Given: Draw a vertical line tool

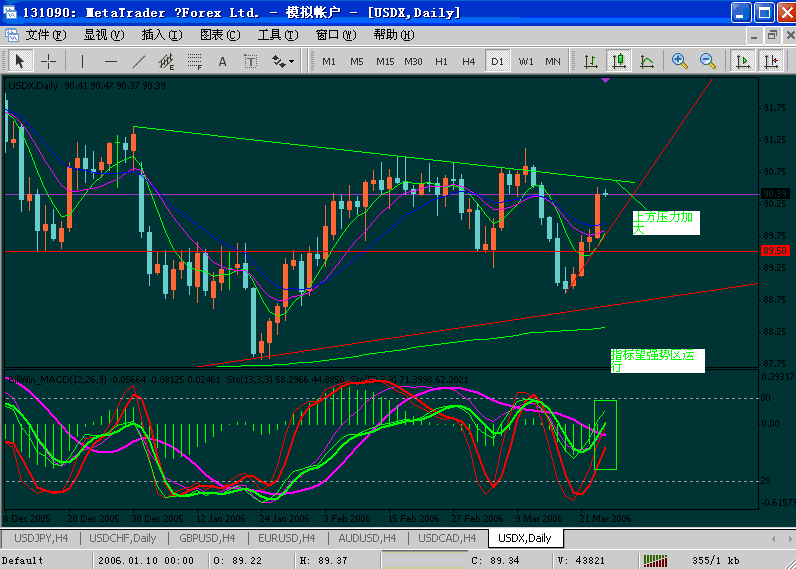Looking at the screenshot, I should [x=82, y=61].
